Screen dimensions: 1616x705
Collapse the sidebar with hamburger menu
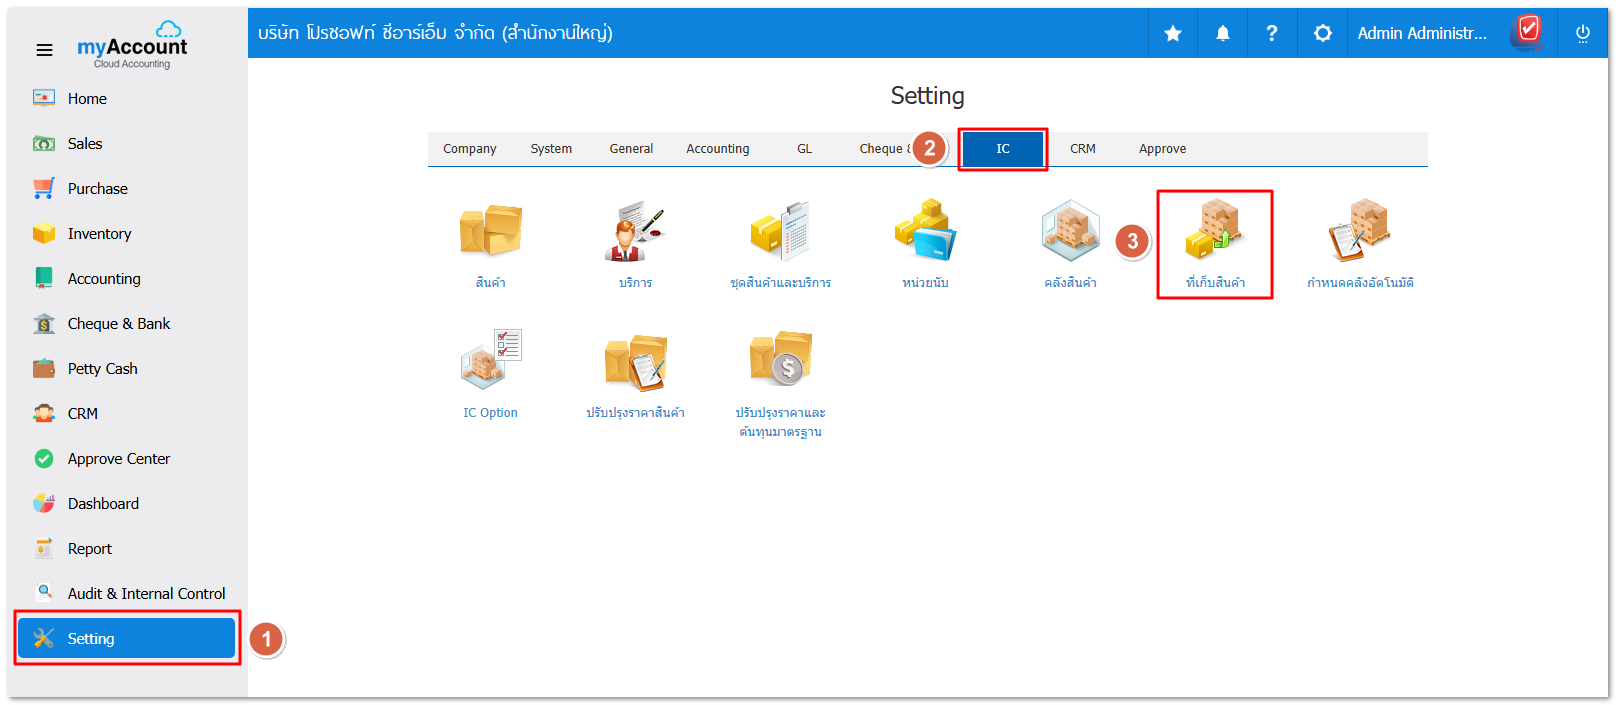pyautogui.click(x=45, y=50)
